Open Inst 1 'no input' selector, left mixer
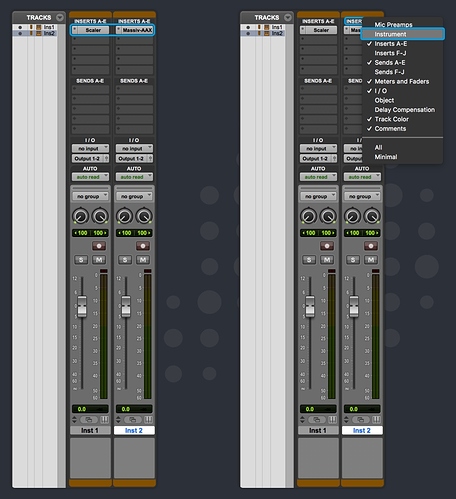Image resolution: width=456 pixels, height=499 pixels. click(90, 148)
